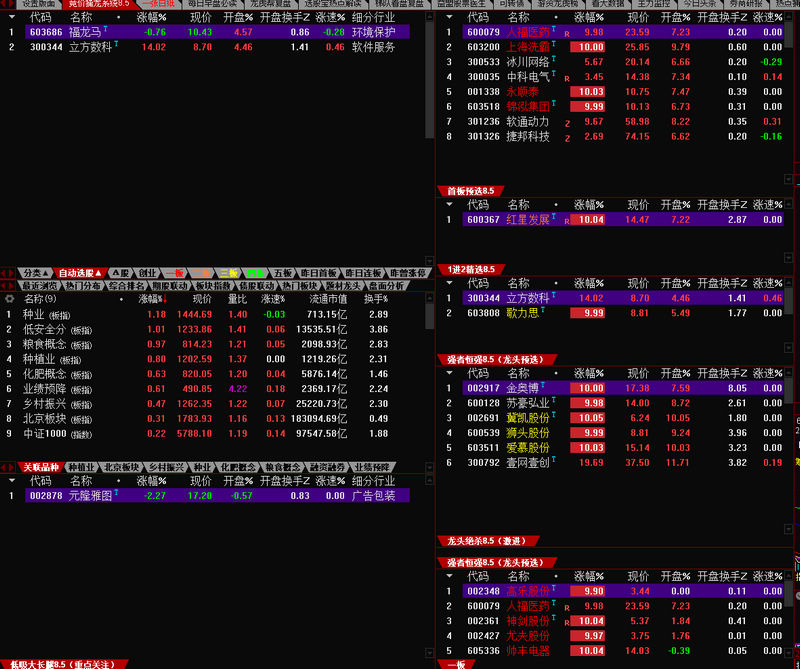Open header dropdown triangle of 元隆雅图 table
The image size is (800, 669).
pyautogui.click(x=12, y=480)
